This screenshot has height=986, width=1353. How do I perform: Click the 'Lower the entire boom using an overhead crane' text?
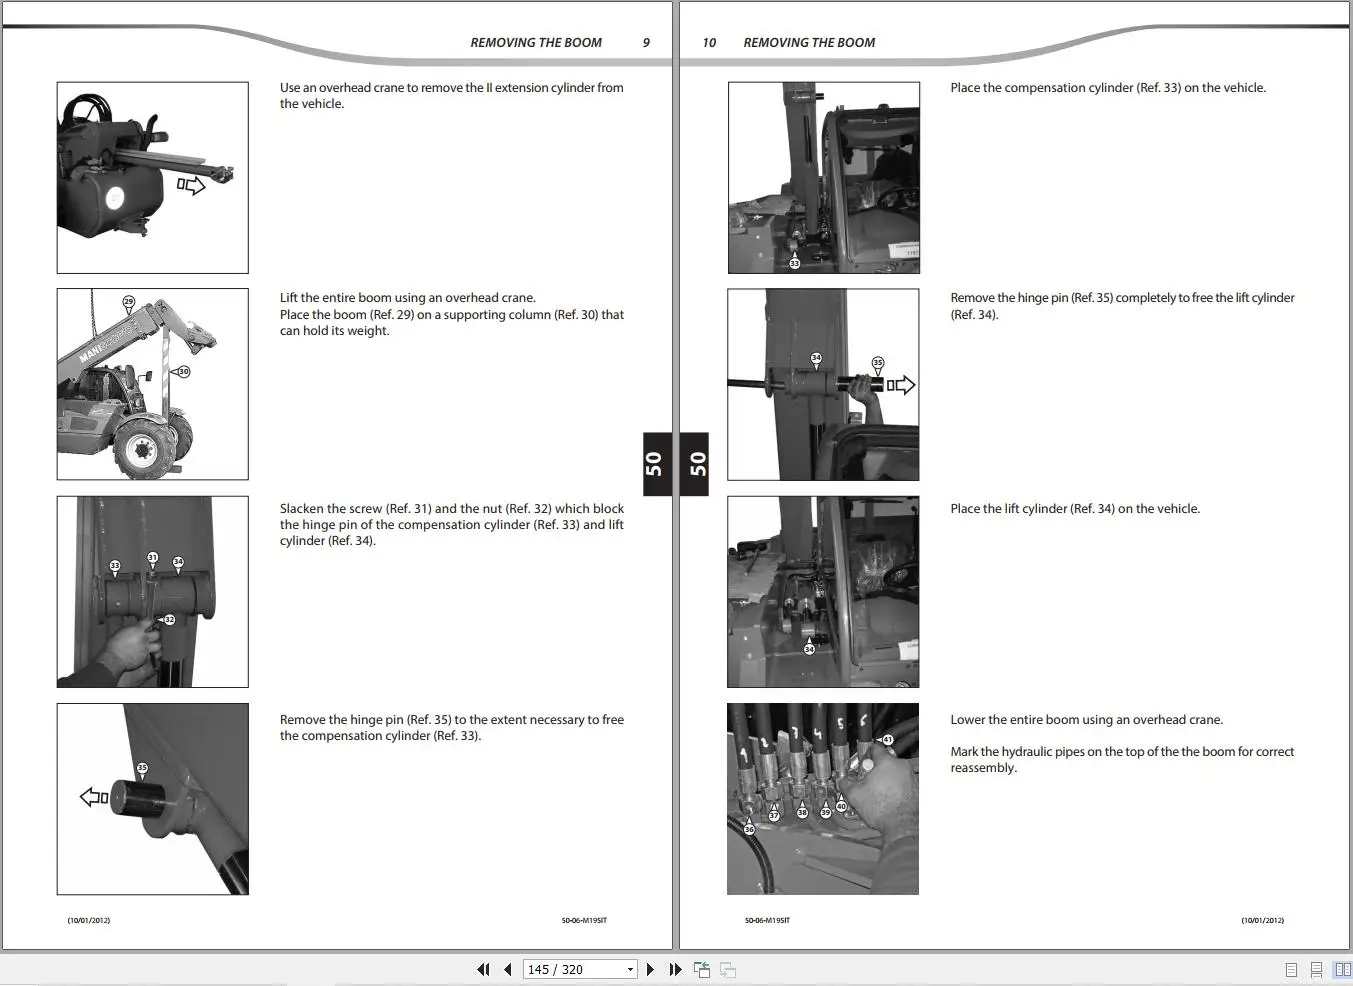tap(1087, 720)
